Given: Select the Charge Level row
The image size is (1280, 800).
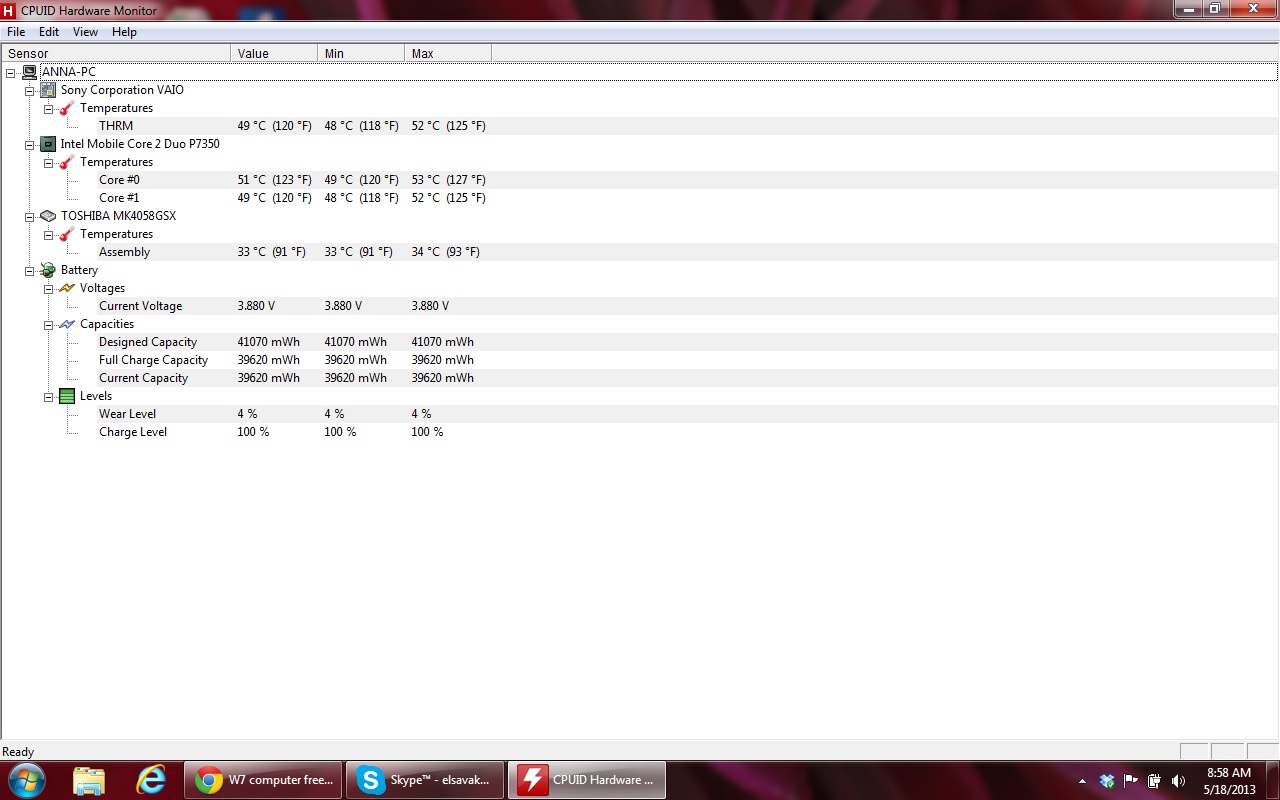Looking at the screenshot, I should point(640,432).
